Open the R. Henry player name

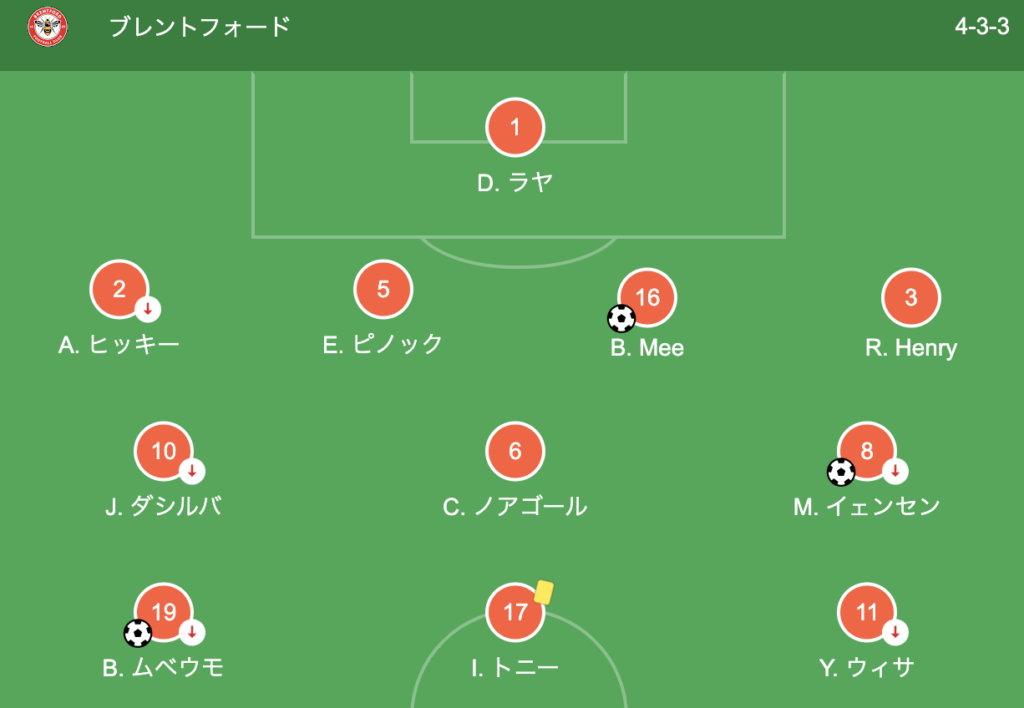tap(911, 347)
